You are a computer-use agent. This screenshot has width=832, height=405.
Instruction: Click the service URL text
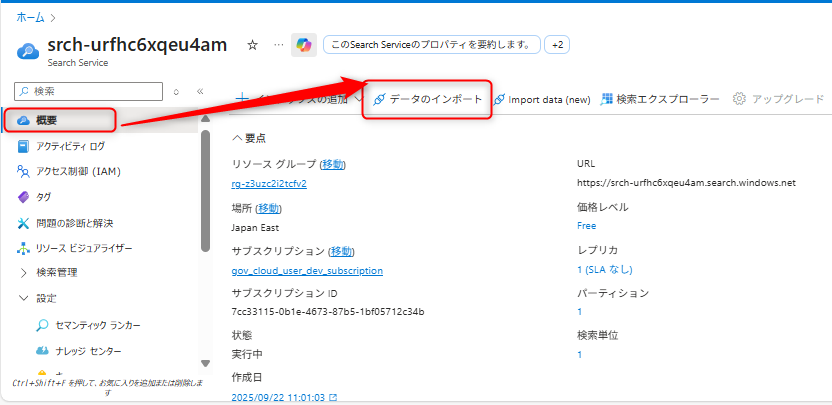click(687, 183)
